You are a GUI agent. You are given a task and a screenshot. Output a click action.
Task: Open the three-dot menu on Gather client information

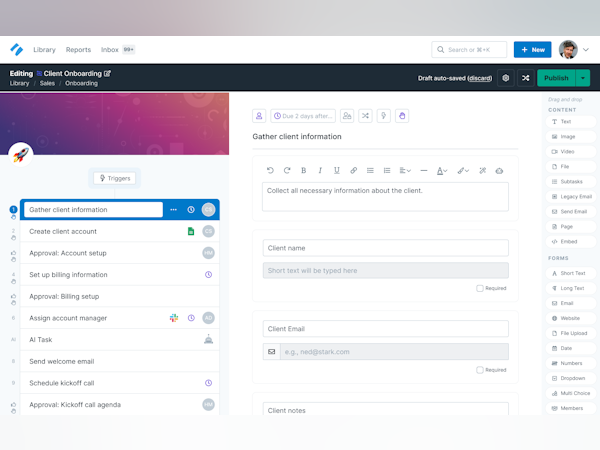[x=173, y=209]
